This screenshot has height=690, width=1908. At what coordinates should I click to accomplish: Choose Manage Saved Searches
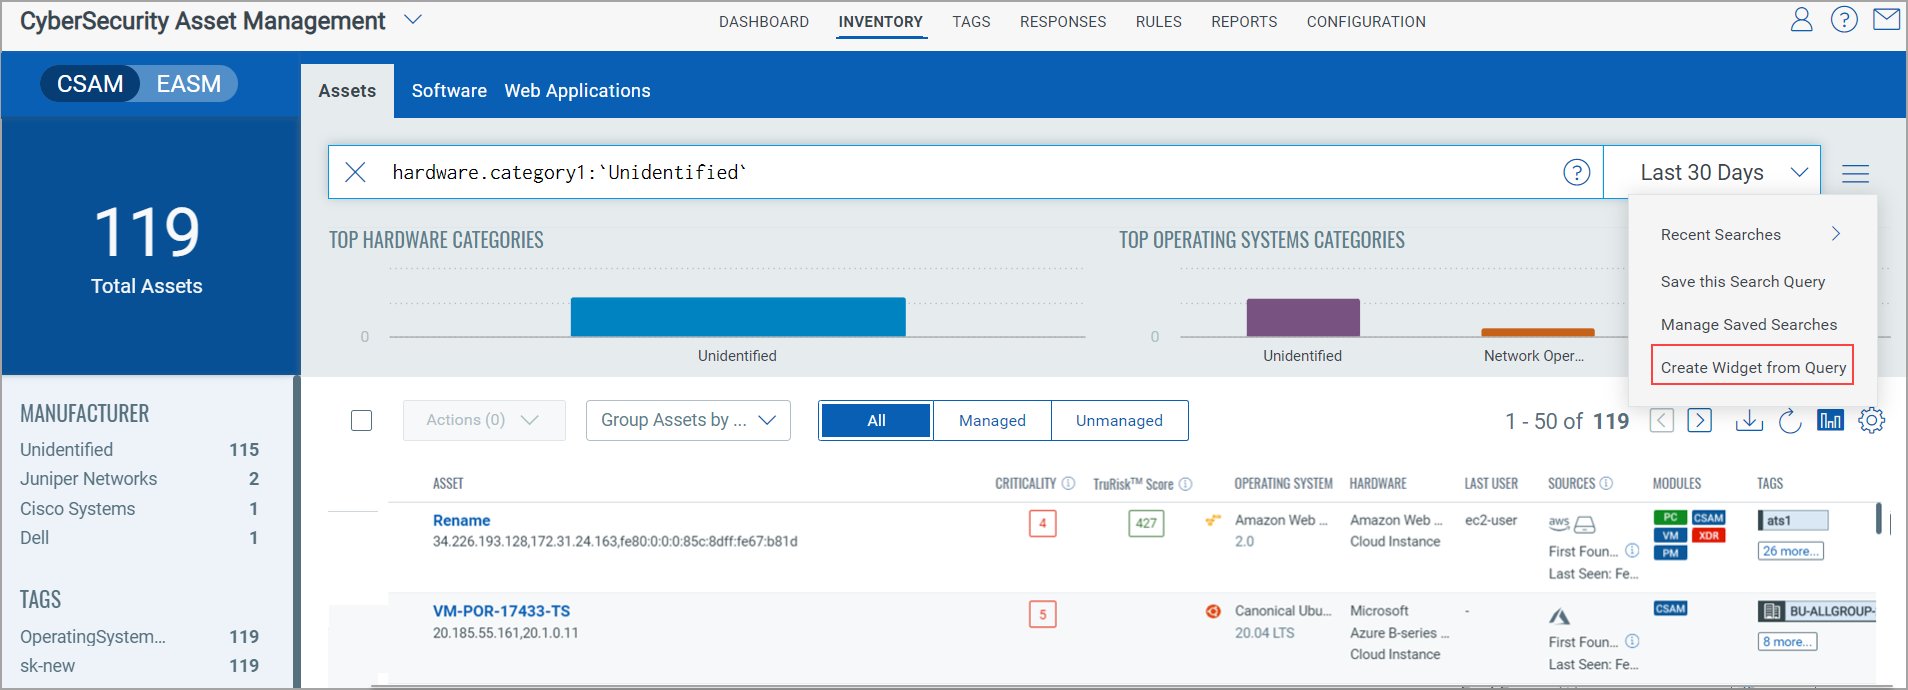(x=1749, y=325)
